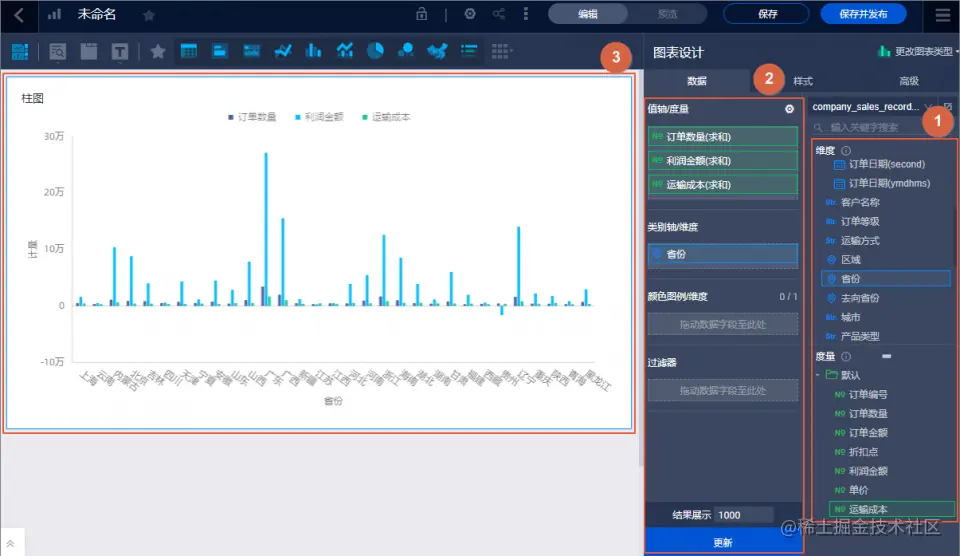Viewport: 960px width, 556px height.
Task: Open the 更改图表类型 dropdown
Action: (x=918, y=51)
